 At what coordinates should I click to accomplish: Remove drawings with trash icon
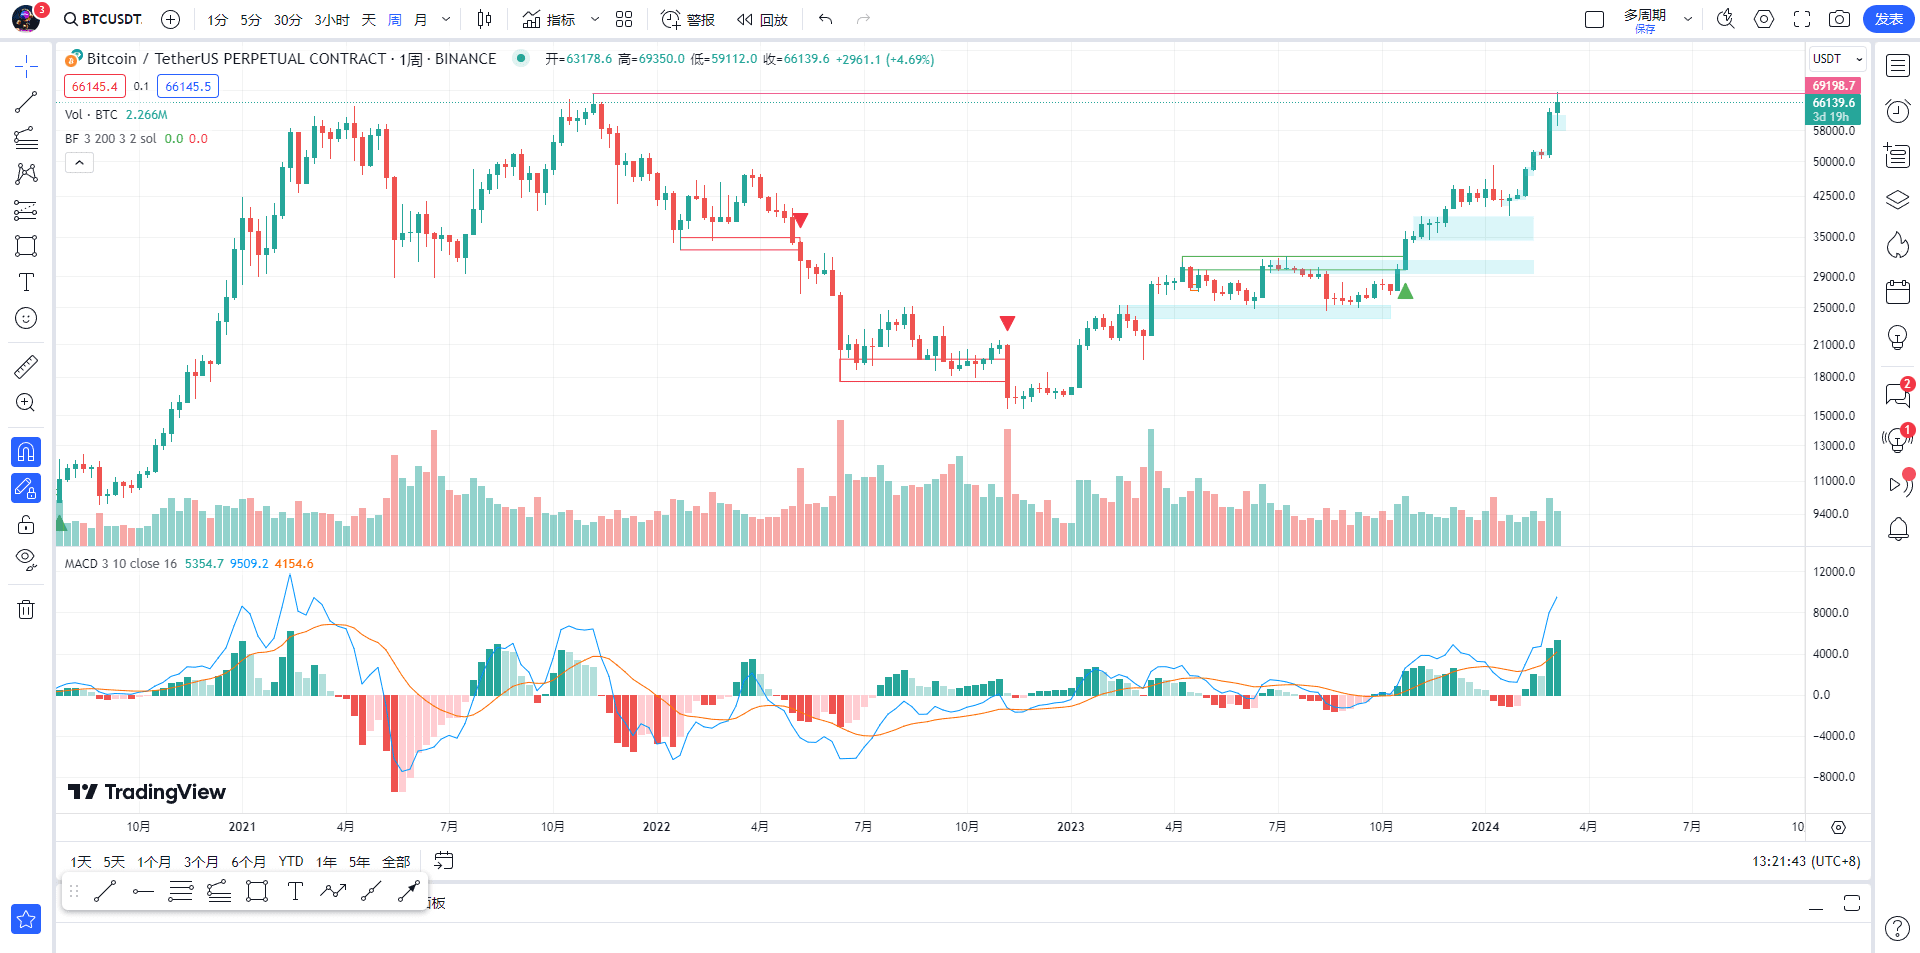[26, 609]
